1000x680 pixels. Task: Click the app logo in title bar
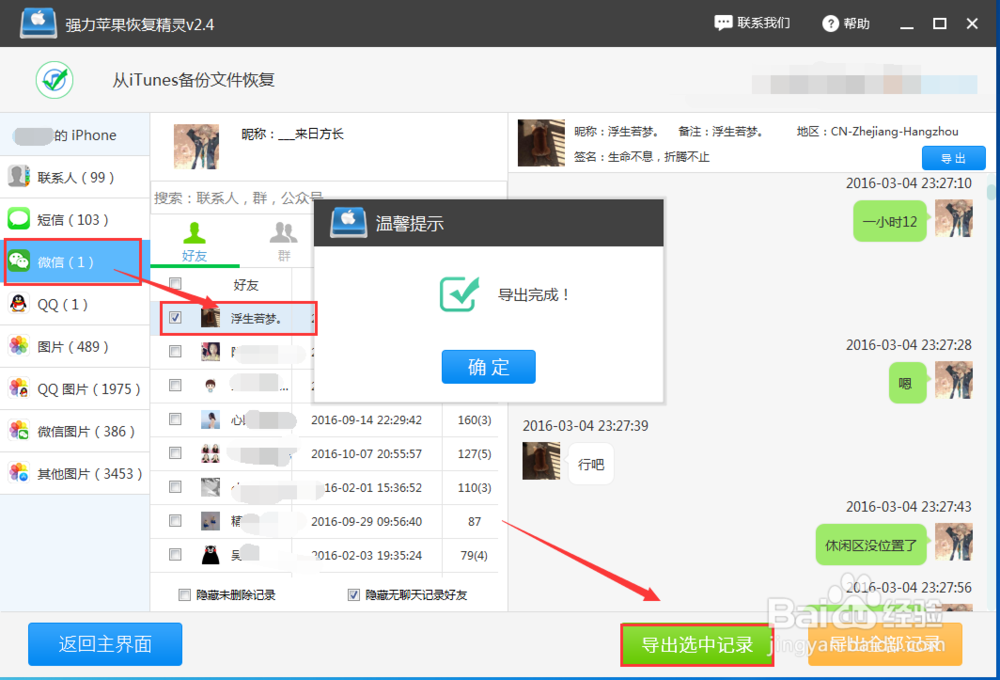[38, 24]
